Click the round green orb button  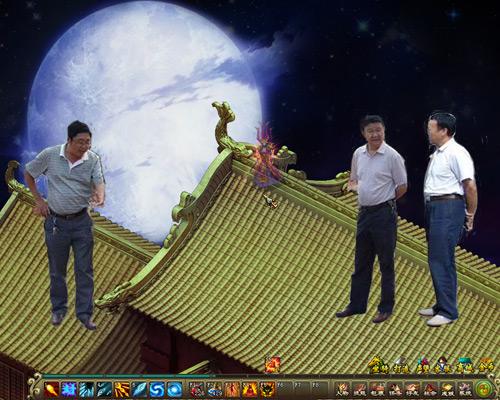(x=483, y=389)
